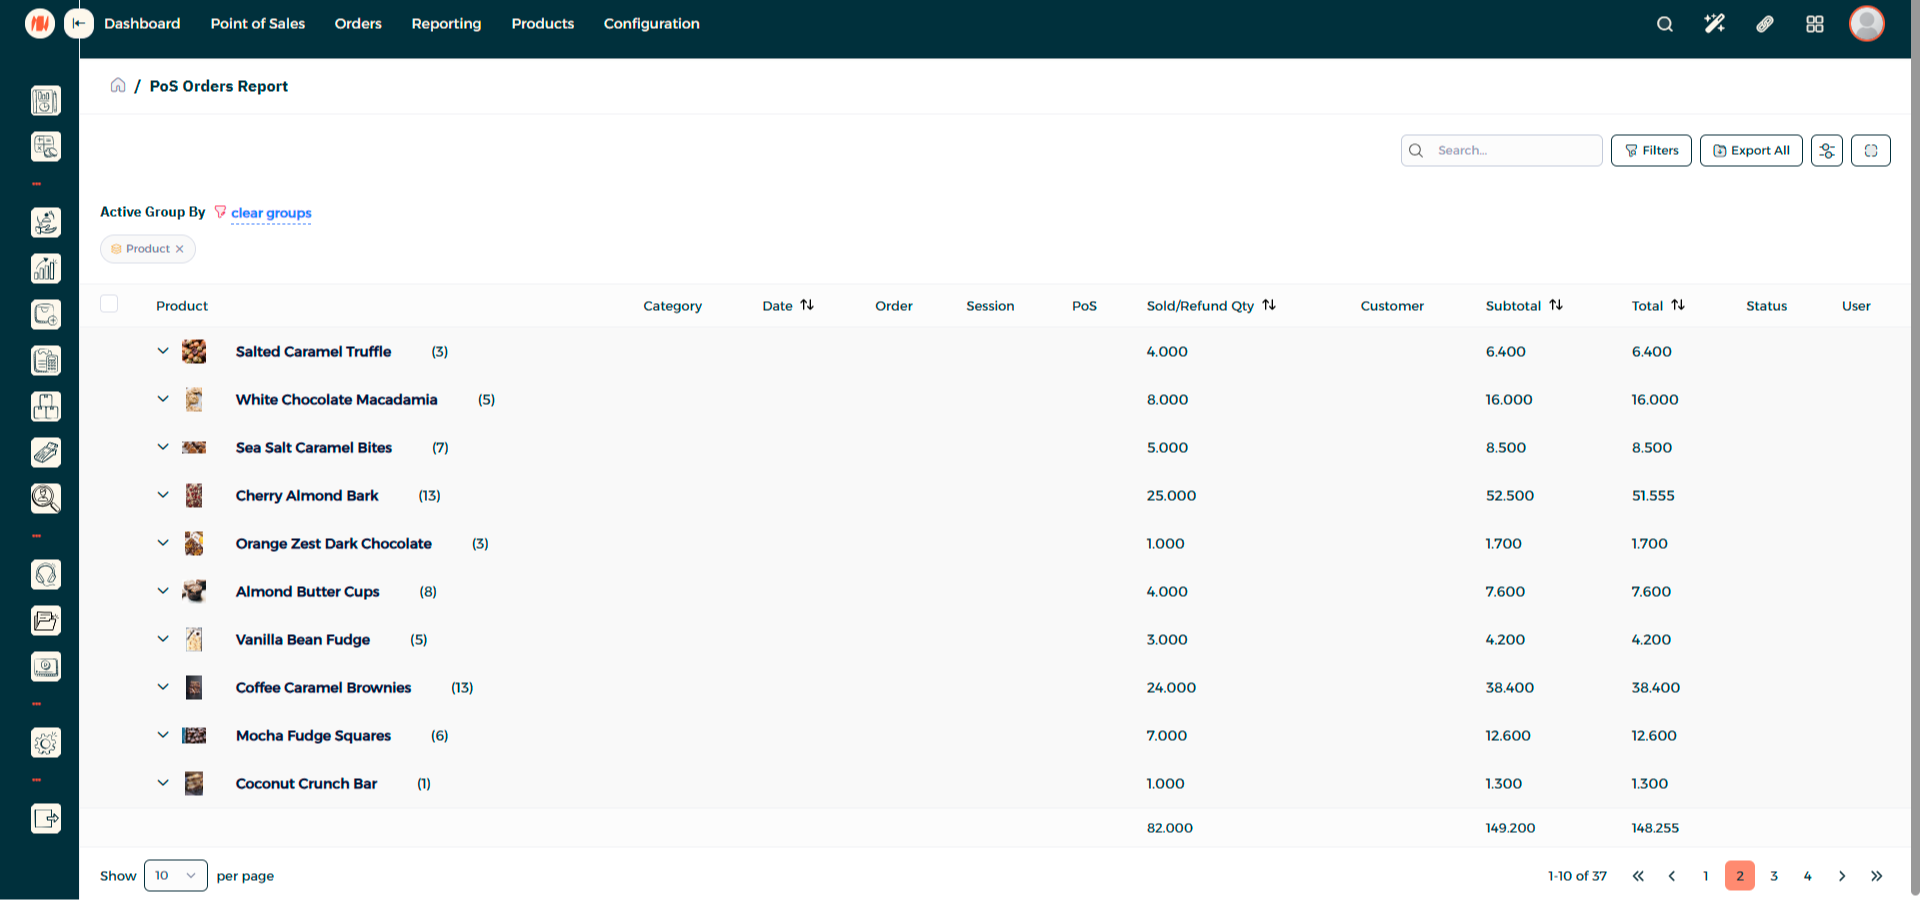
Task: Click the Mocha Fudge Squares thumbnail
Action: tap(194, 735)
